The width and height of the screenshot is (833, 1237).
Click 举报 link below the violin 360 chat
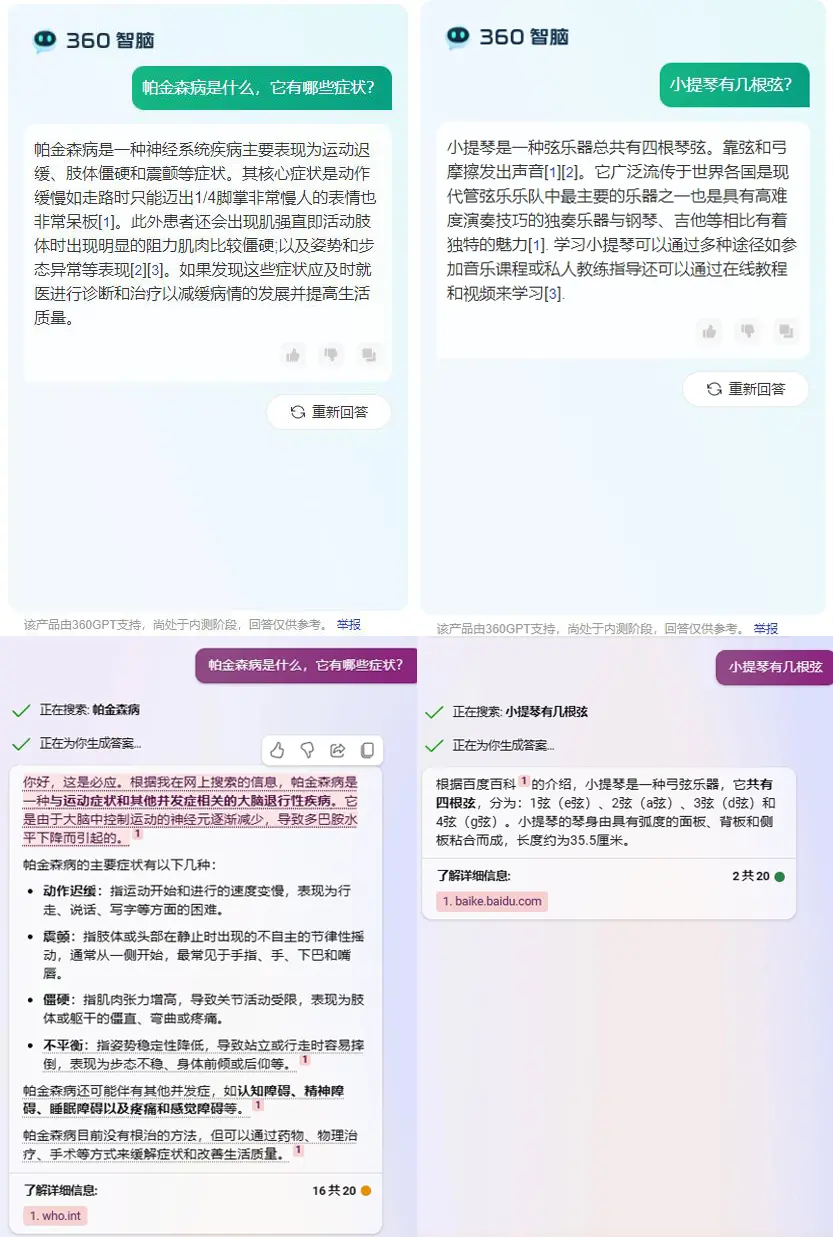click(x=765, y=629)
